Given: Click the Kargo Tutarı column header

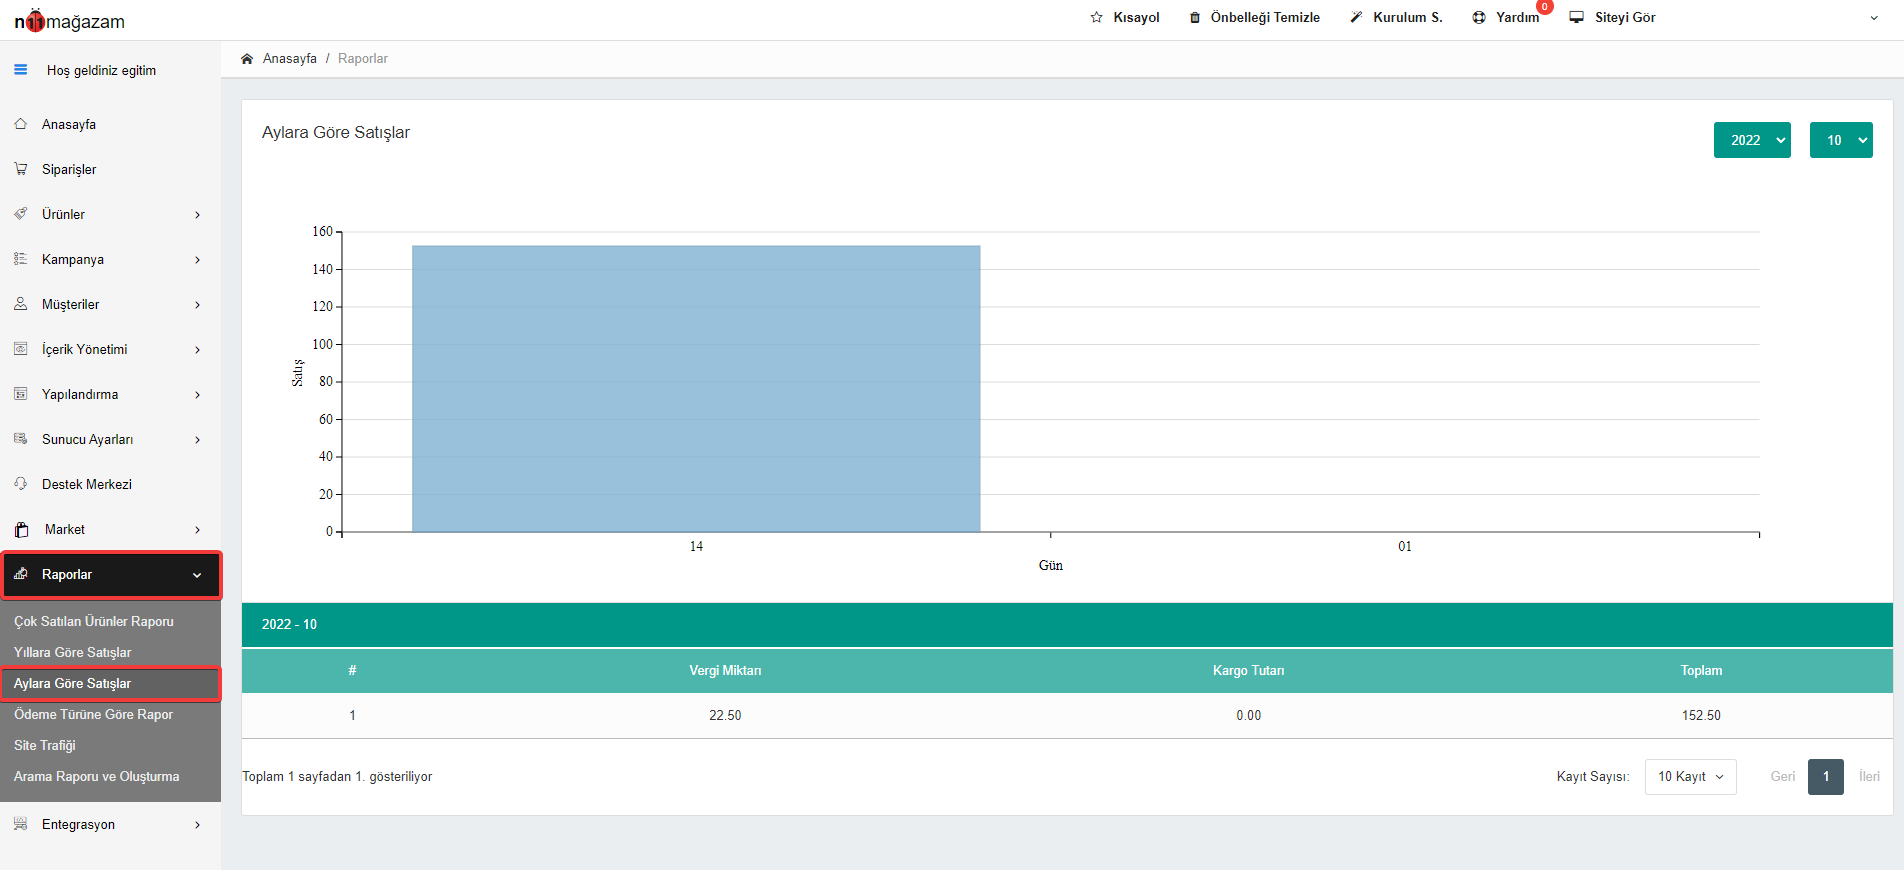Looking at the screenshot, I should pyautogui.click(x=1248, y=670).
